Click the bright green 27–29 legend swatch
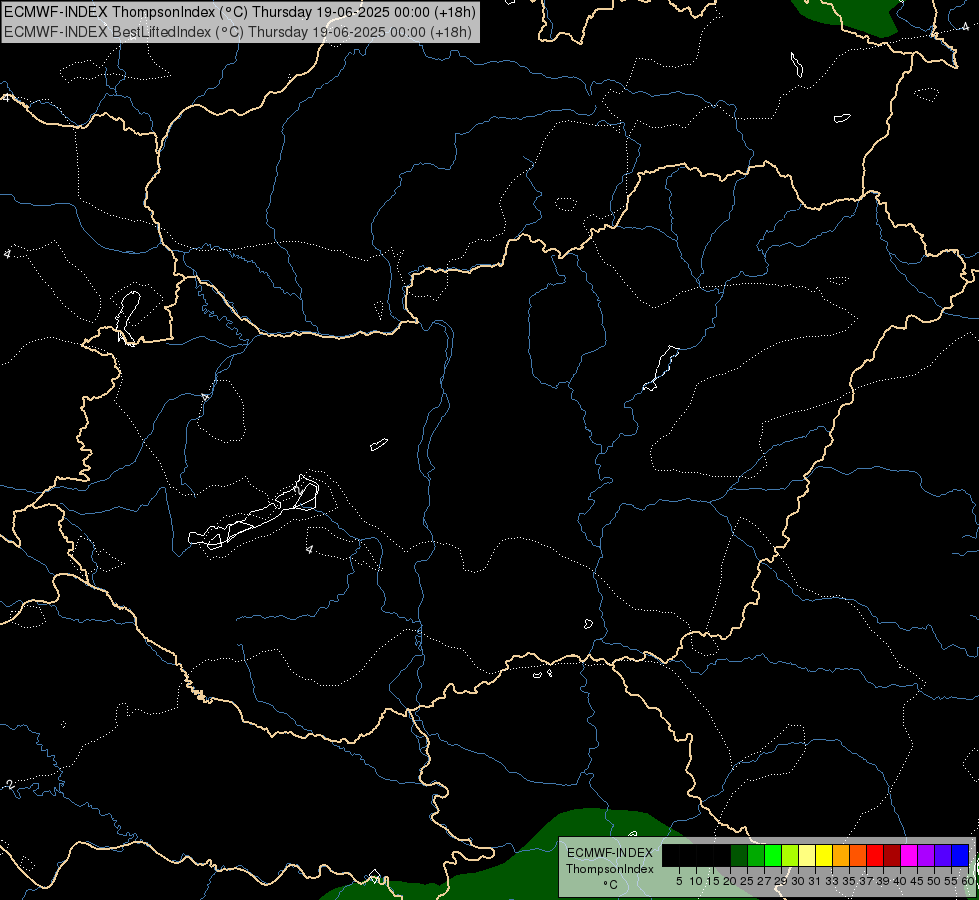Image resolution: width=979 pixels, height=900 pixels. [x=773, y=855]
